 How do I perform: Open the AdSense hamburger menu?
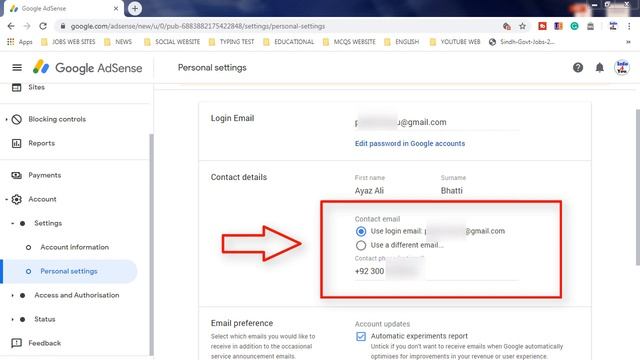click(x=17, y=67)
